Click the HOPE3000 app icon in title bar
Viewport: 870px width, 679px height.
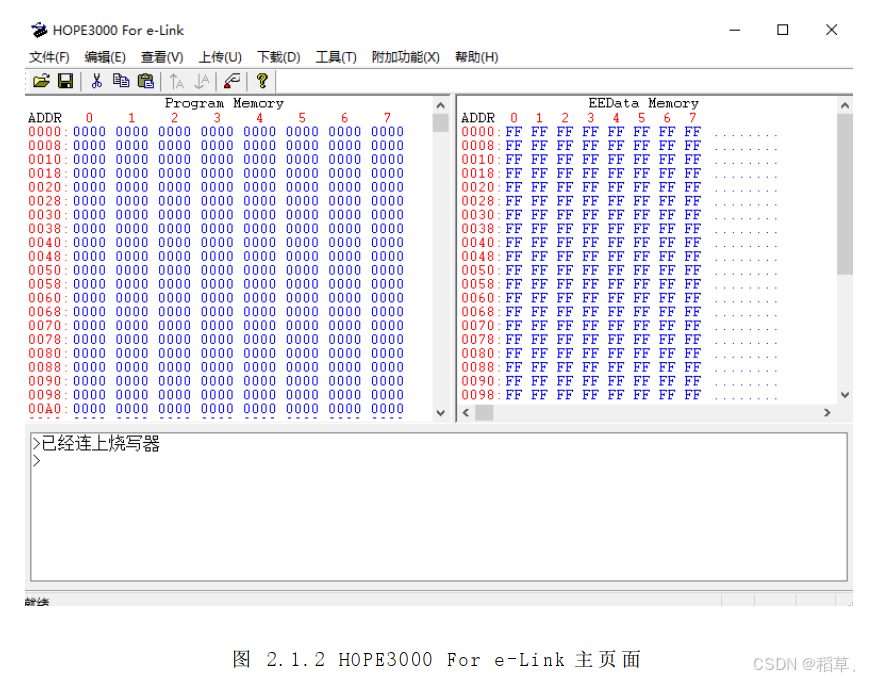tap(39, 30)
